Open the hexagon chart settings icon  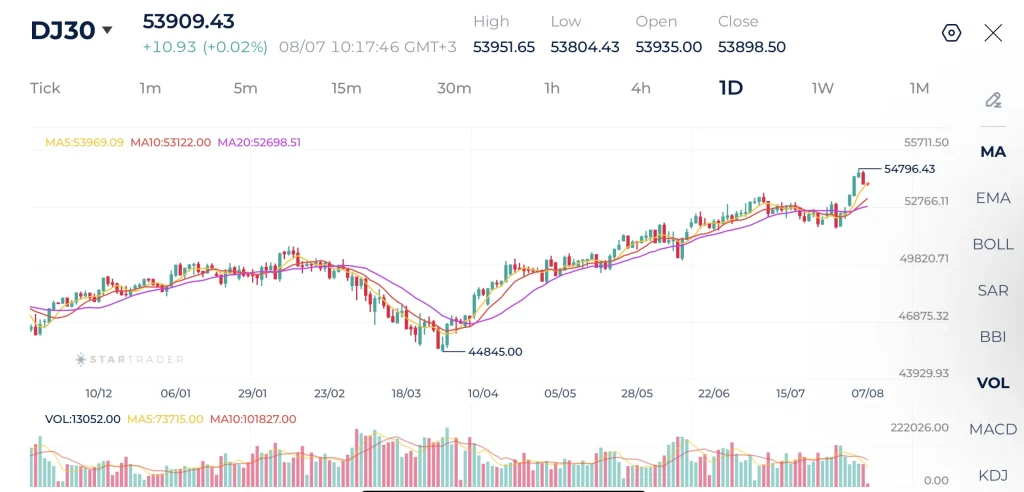click(952, 33)
